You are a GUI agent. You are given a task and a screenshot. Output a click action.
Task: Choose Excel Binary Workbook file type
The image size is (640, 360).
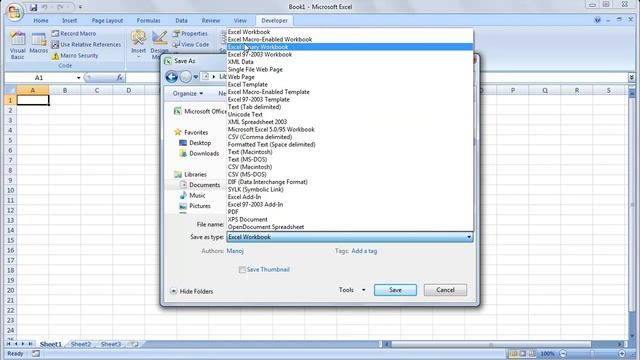[x=350, y=47]
